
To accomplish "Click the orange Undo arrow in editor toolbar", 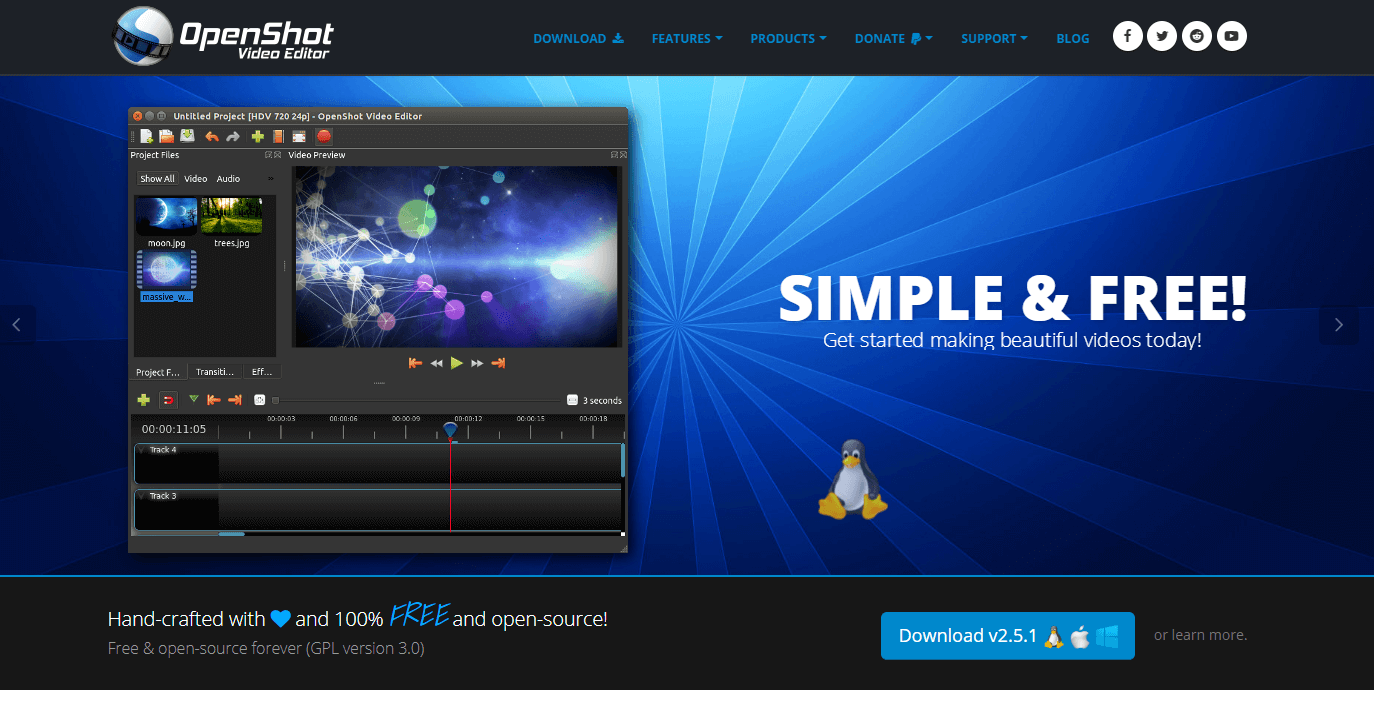I will (212, 137).
